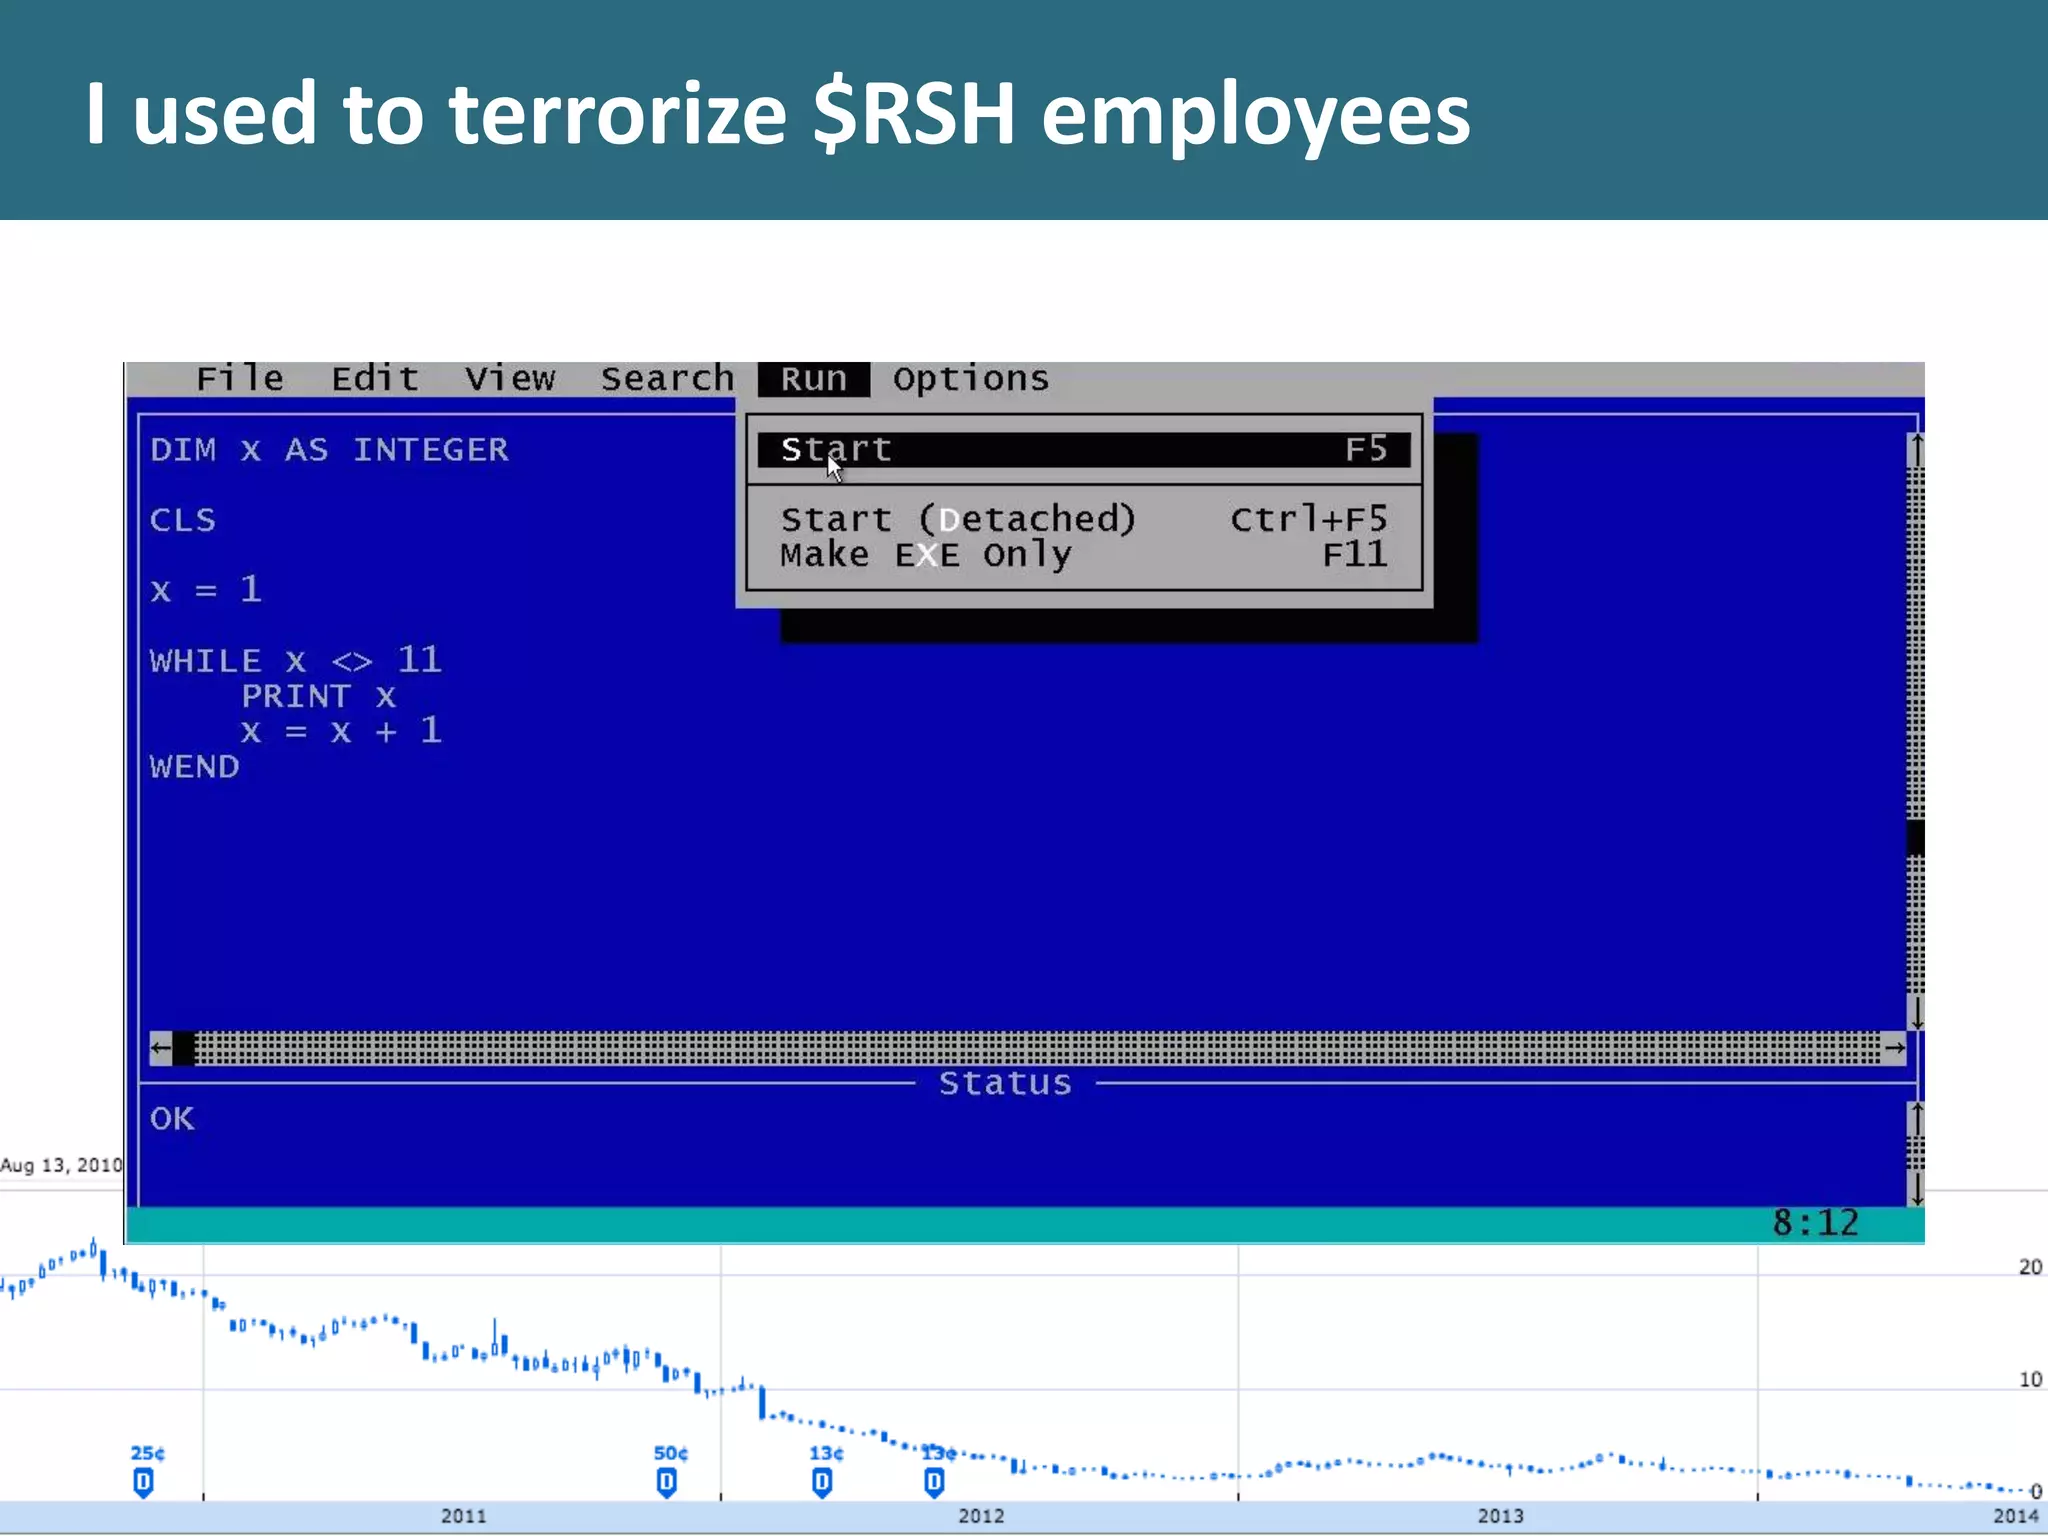Image resolution: width=2048 pixels, height=1536 pixels.
Task: Click the x = x + 1 line
Action: pos(341,731)
